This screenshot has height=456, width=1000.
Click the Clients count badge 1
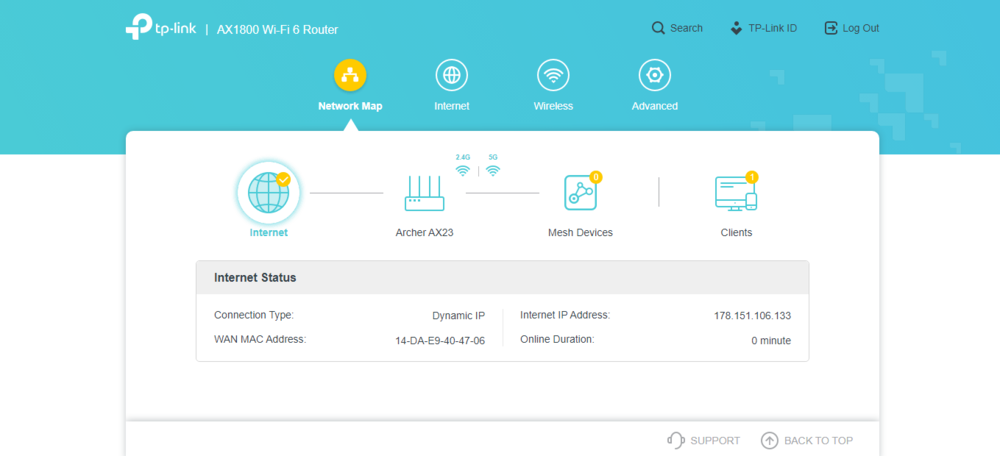752,177
